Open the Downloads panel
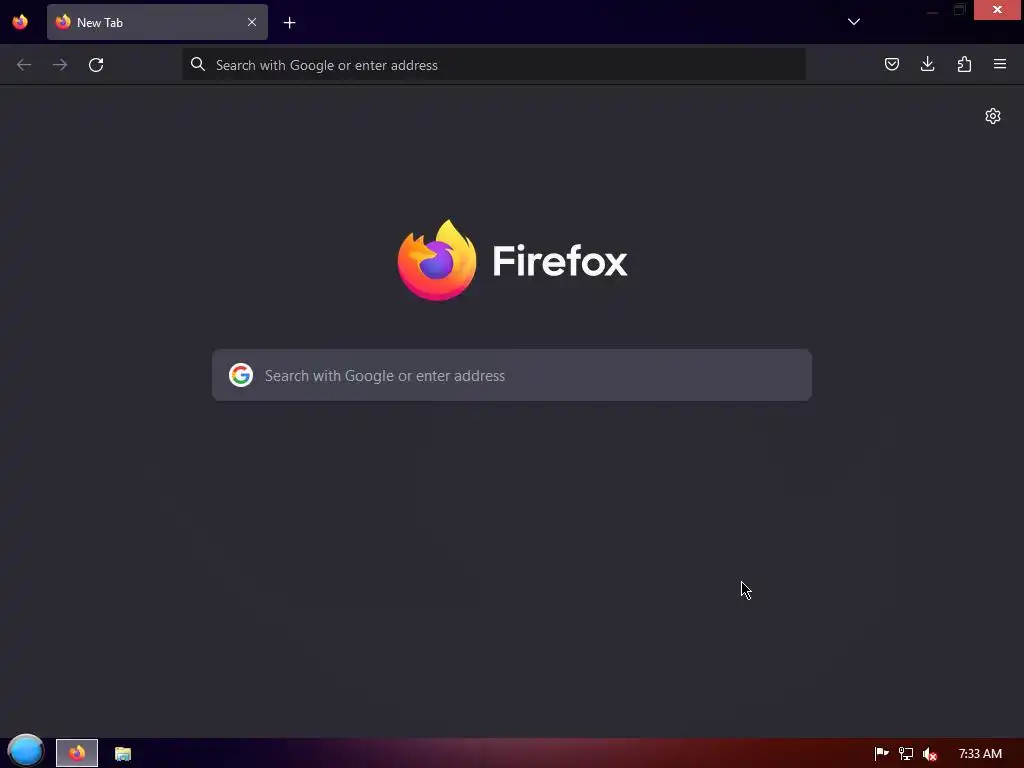The height and width of the screenshot is (768, 1024). [927, 64]
